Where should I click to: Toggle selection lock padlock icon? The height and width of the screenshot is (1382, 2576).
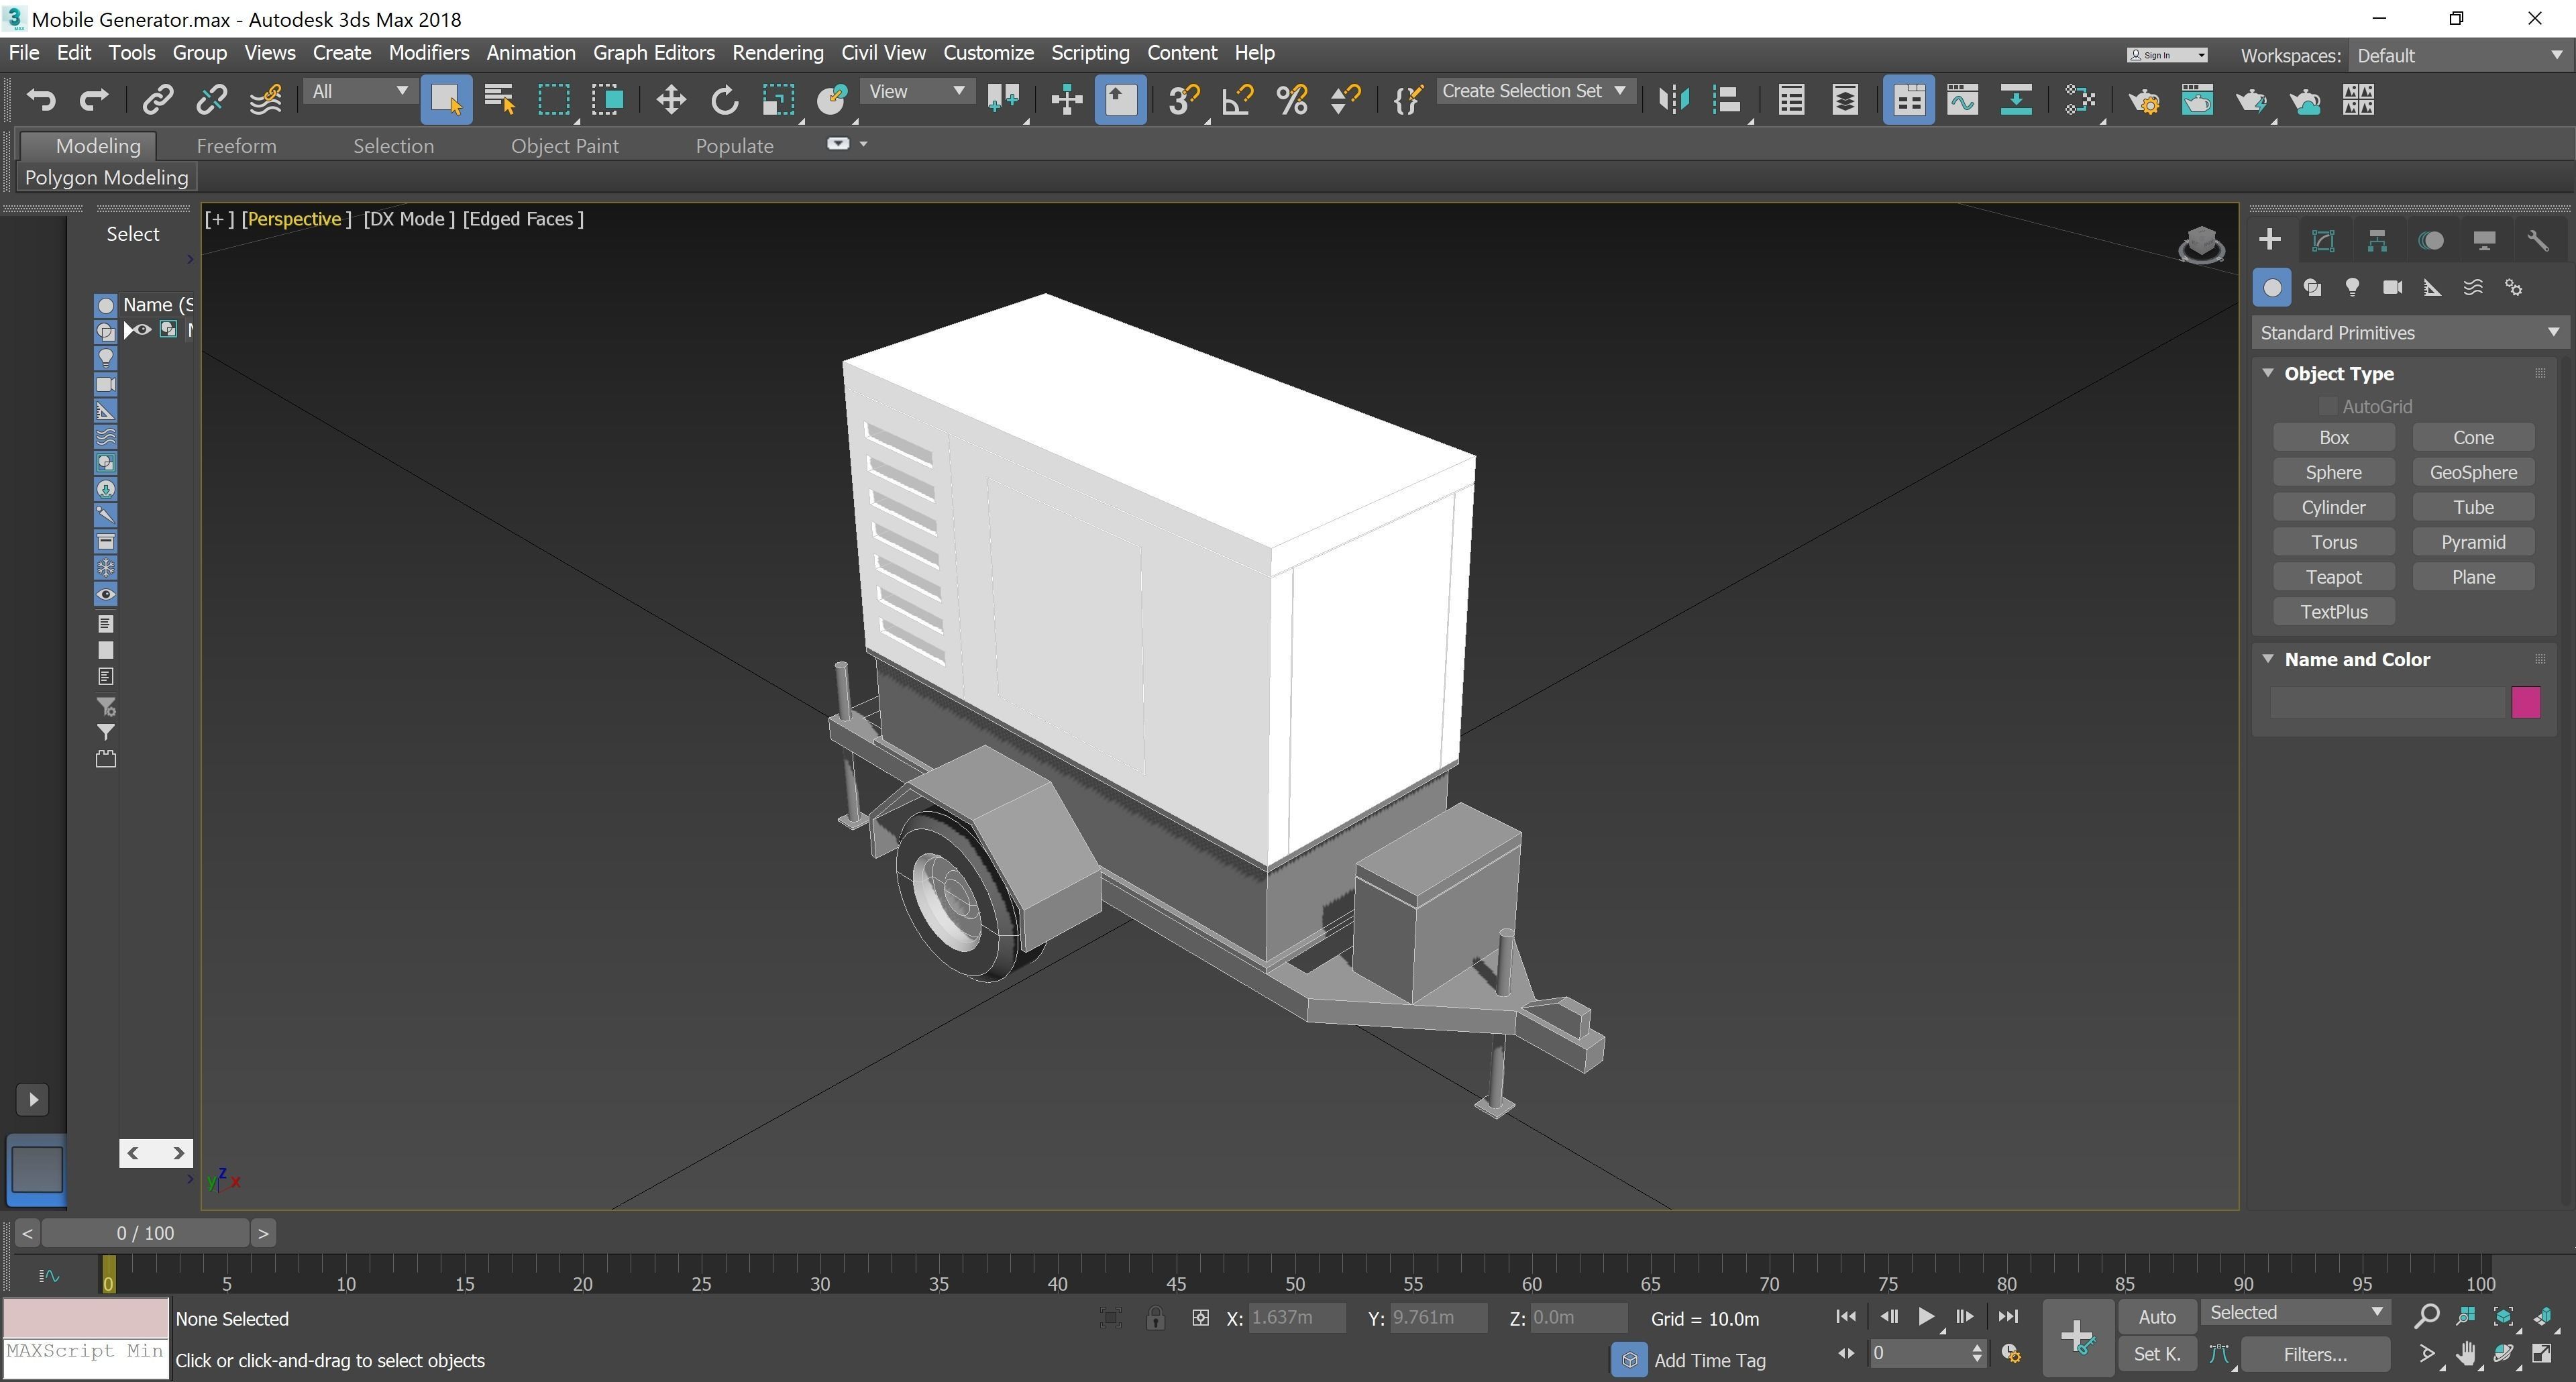[x=1155, y=1318]
